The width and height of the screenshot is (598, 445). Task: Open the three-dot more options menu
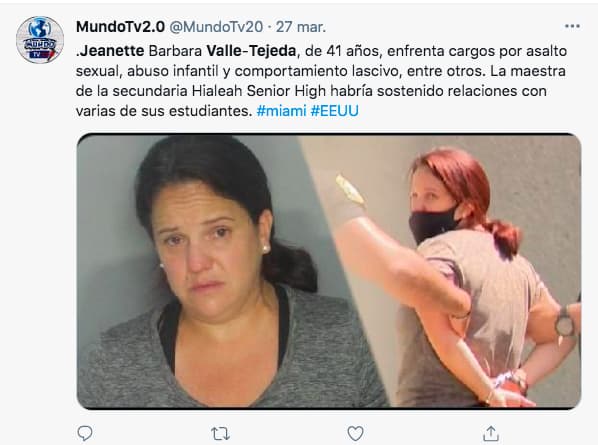572,26
